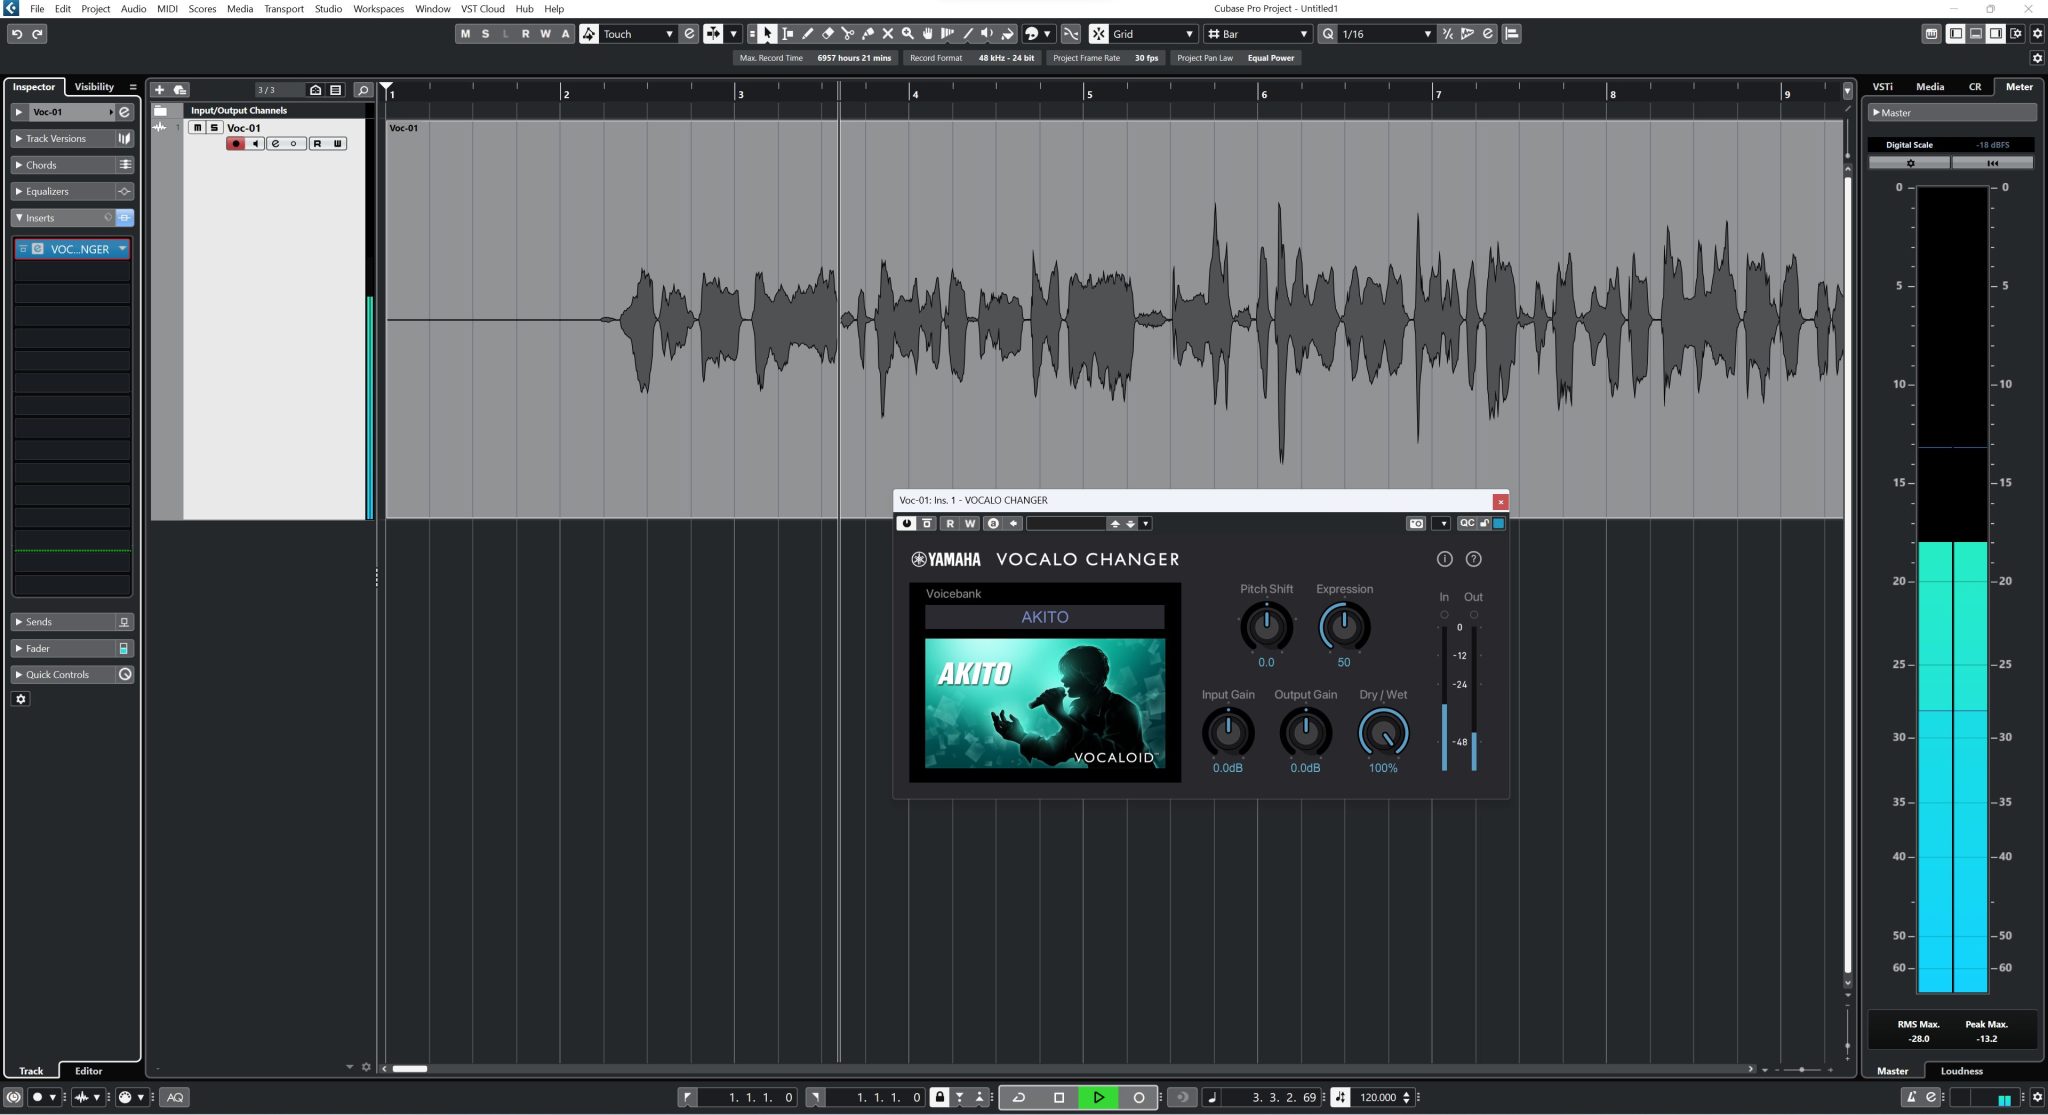Select the Erase tool
Viewport: 2048px width, 1115px height.
tap(828, 33)
